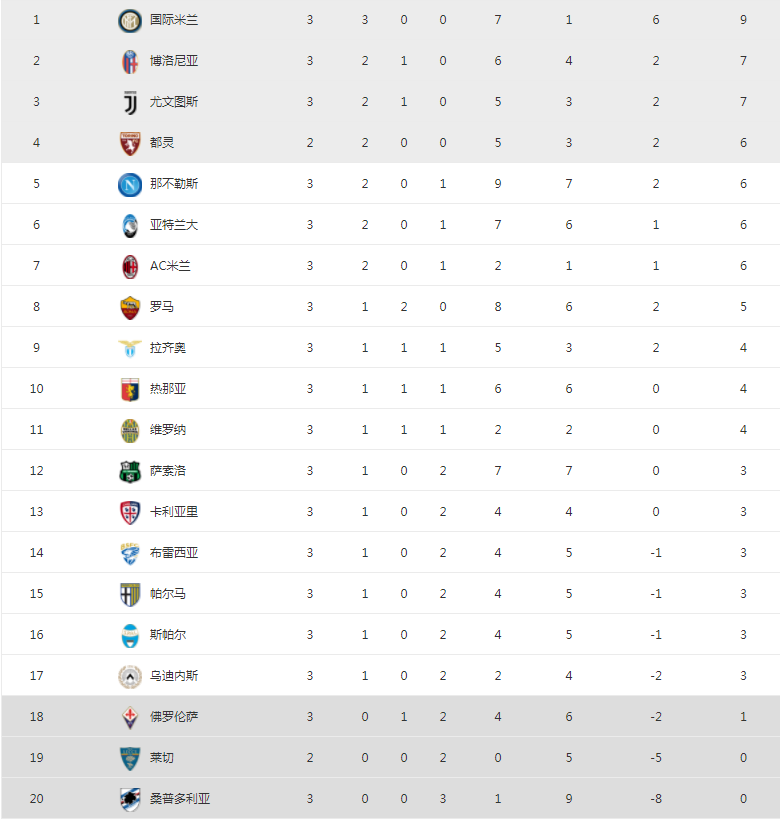Screen dimensions: 780x820
Task: Click the Atalanta team crest
Action: click(131, 225)
